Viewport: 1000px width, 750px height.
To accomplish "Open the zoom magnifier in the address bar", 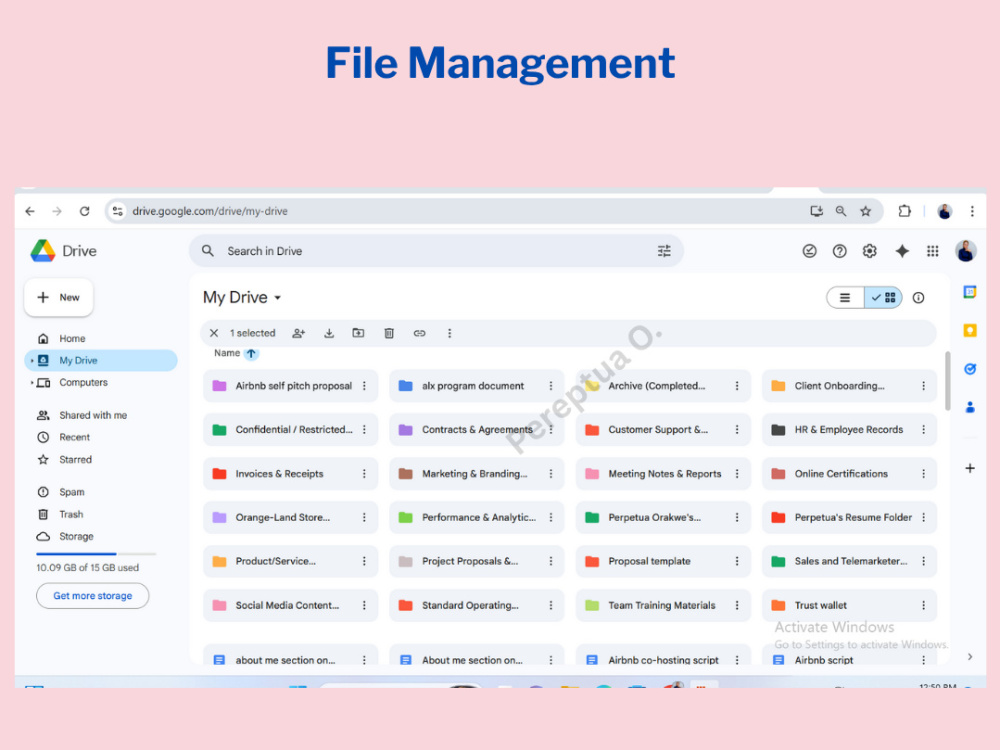I will pyautogui.click(x=841, y=211).
